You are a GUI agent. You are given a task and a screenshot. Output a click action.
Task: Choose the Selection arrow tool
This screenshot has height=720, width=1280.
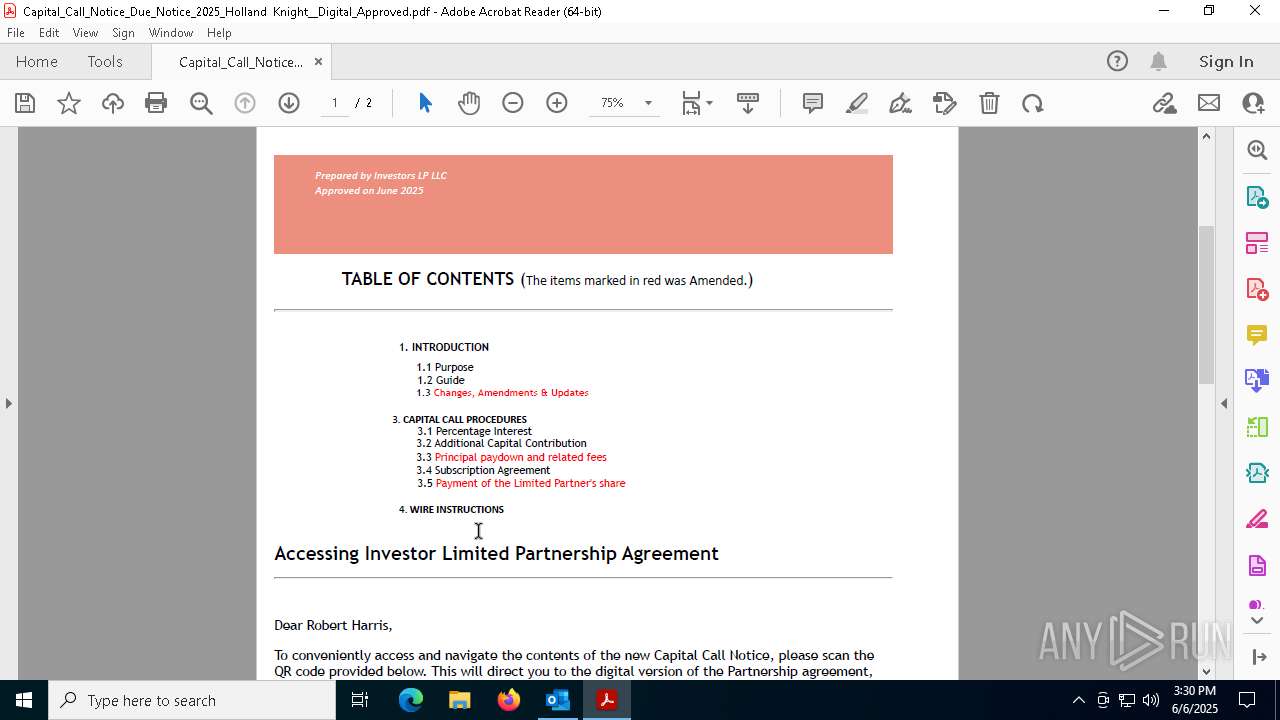(425, 103)
